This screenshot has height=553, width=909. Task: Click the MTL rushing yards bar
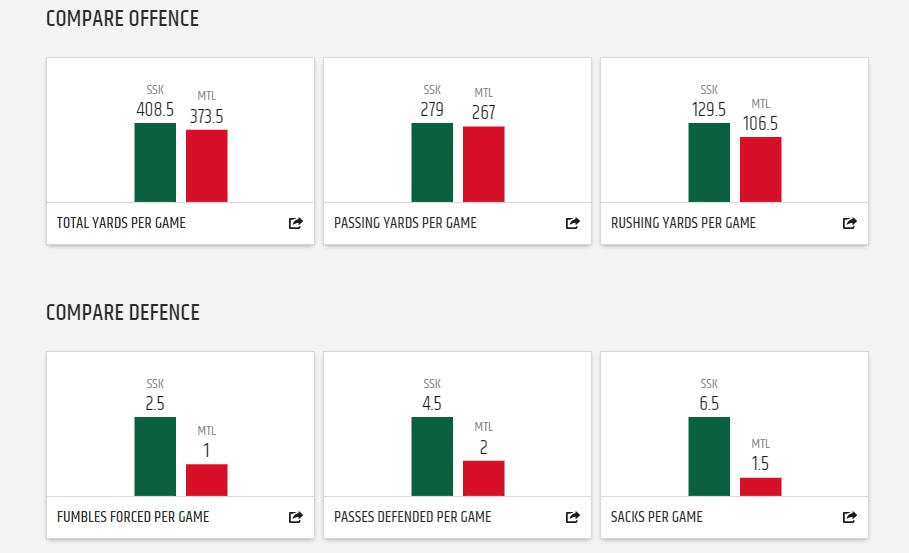(x=761, y=169)
